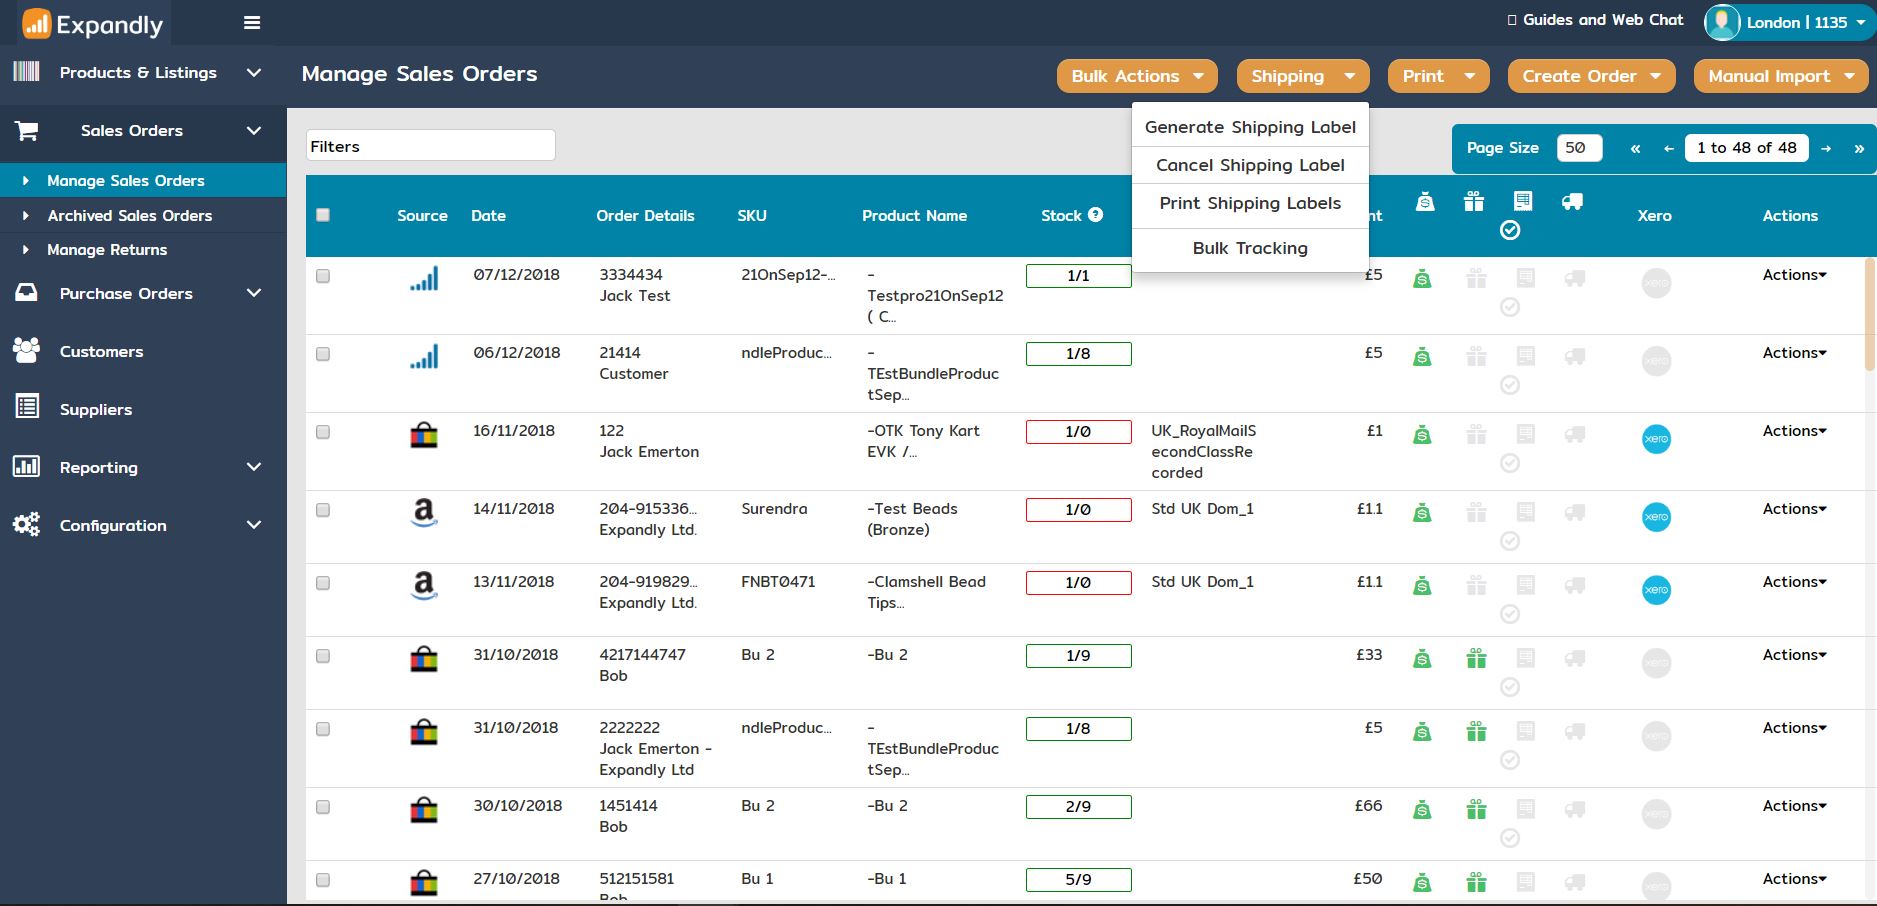Choose Generate Shipping Label
The image size is (1877, 906).
click(1250, 127)
